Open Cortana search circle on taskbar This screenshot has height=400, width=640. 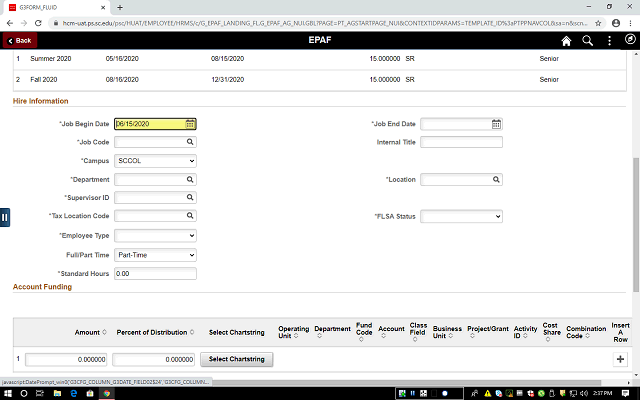(x=24, y=393)
